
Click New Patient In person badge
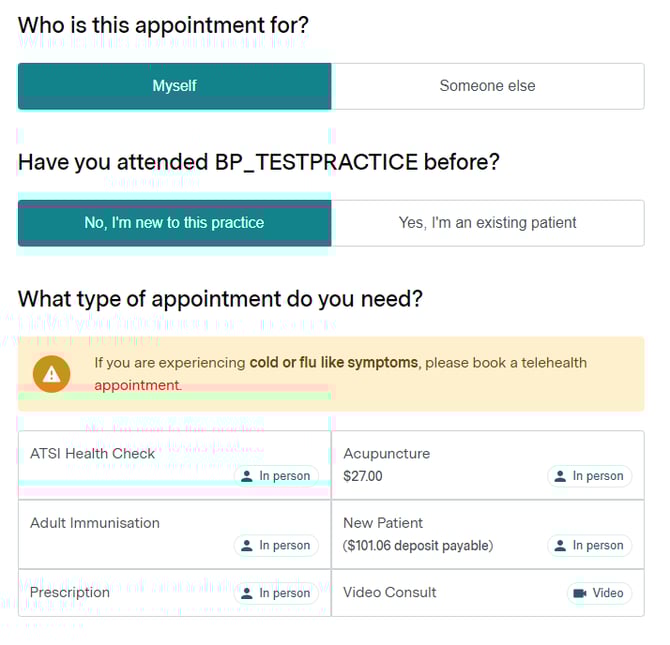pyautogui.click(x=589, y=545)
